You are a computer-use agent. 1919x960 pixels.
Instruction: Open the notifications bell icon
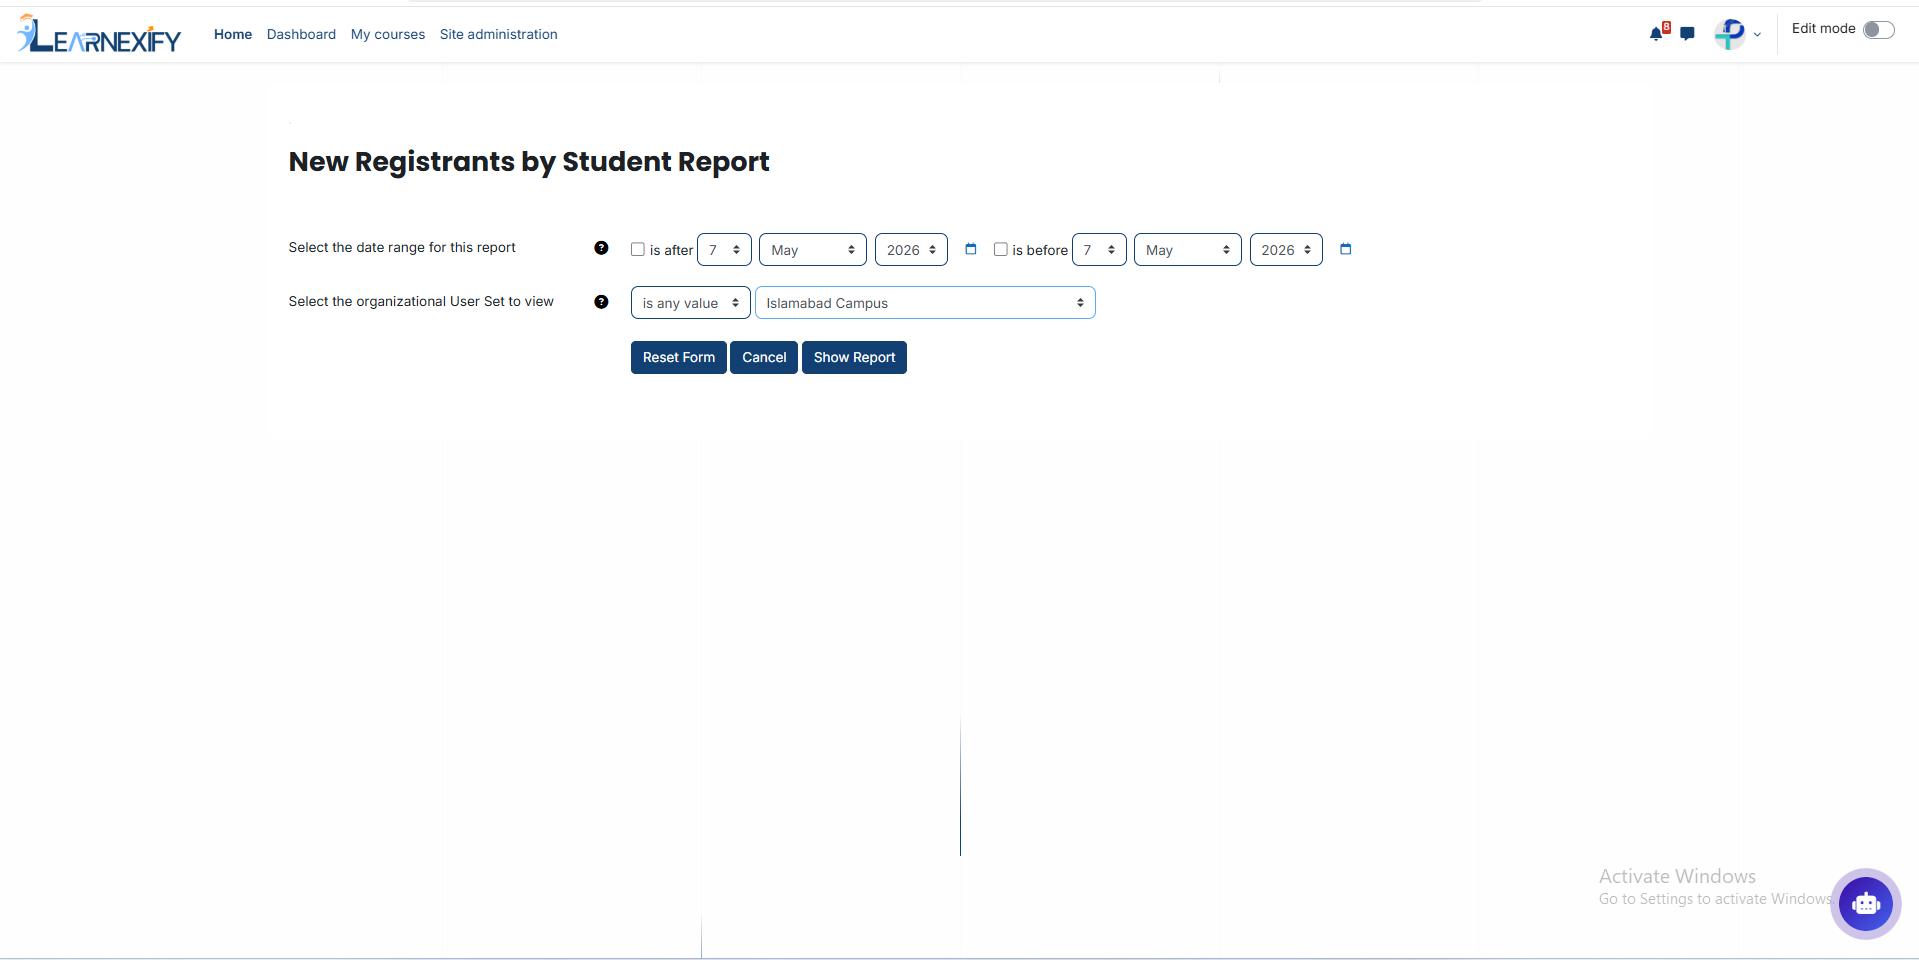coord(1657,33)
